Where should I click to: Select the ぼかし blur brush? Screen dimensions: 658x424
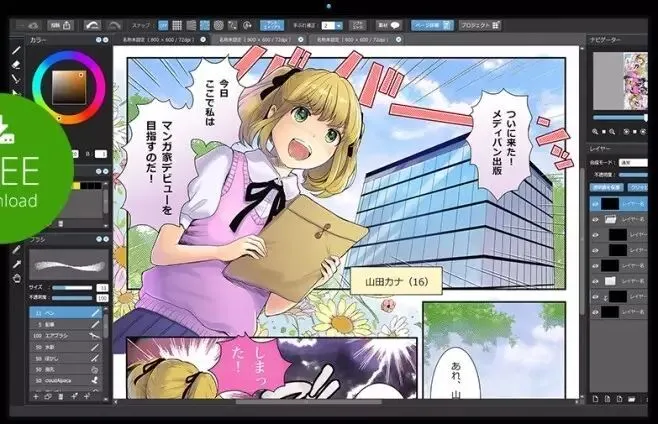[66, 358]
